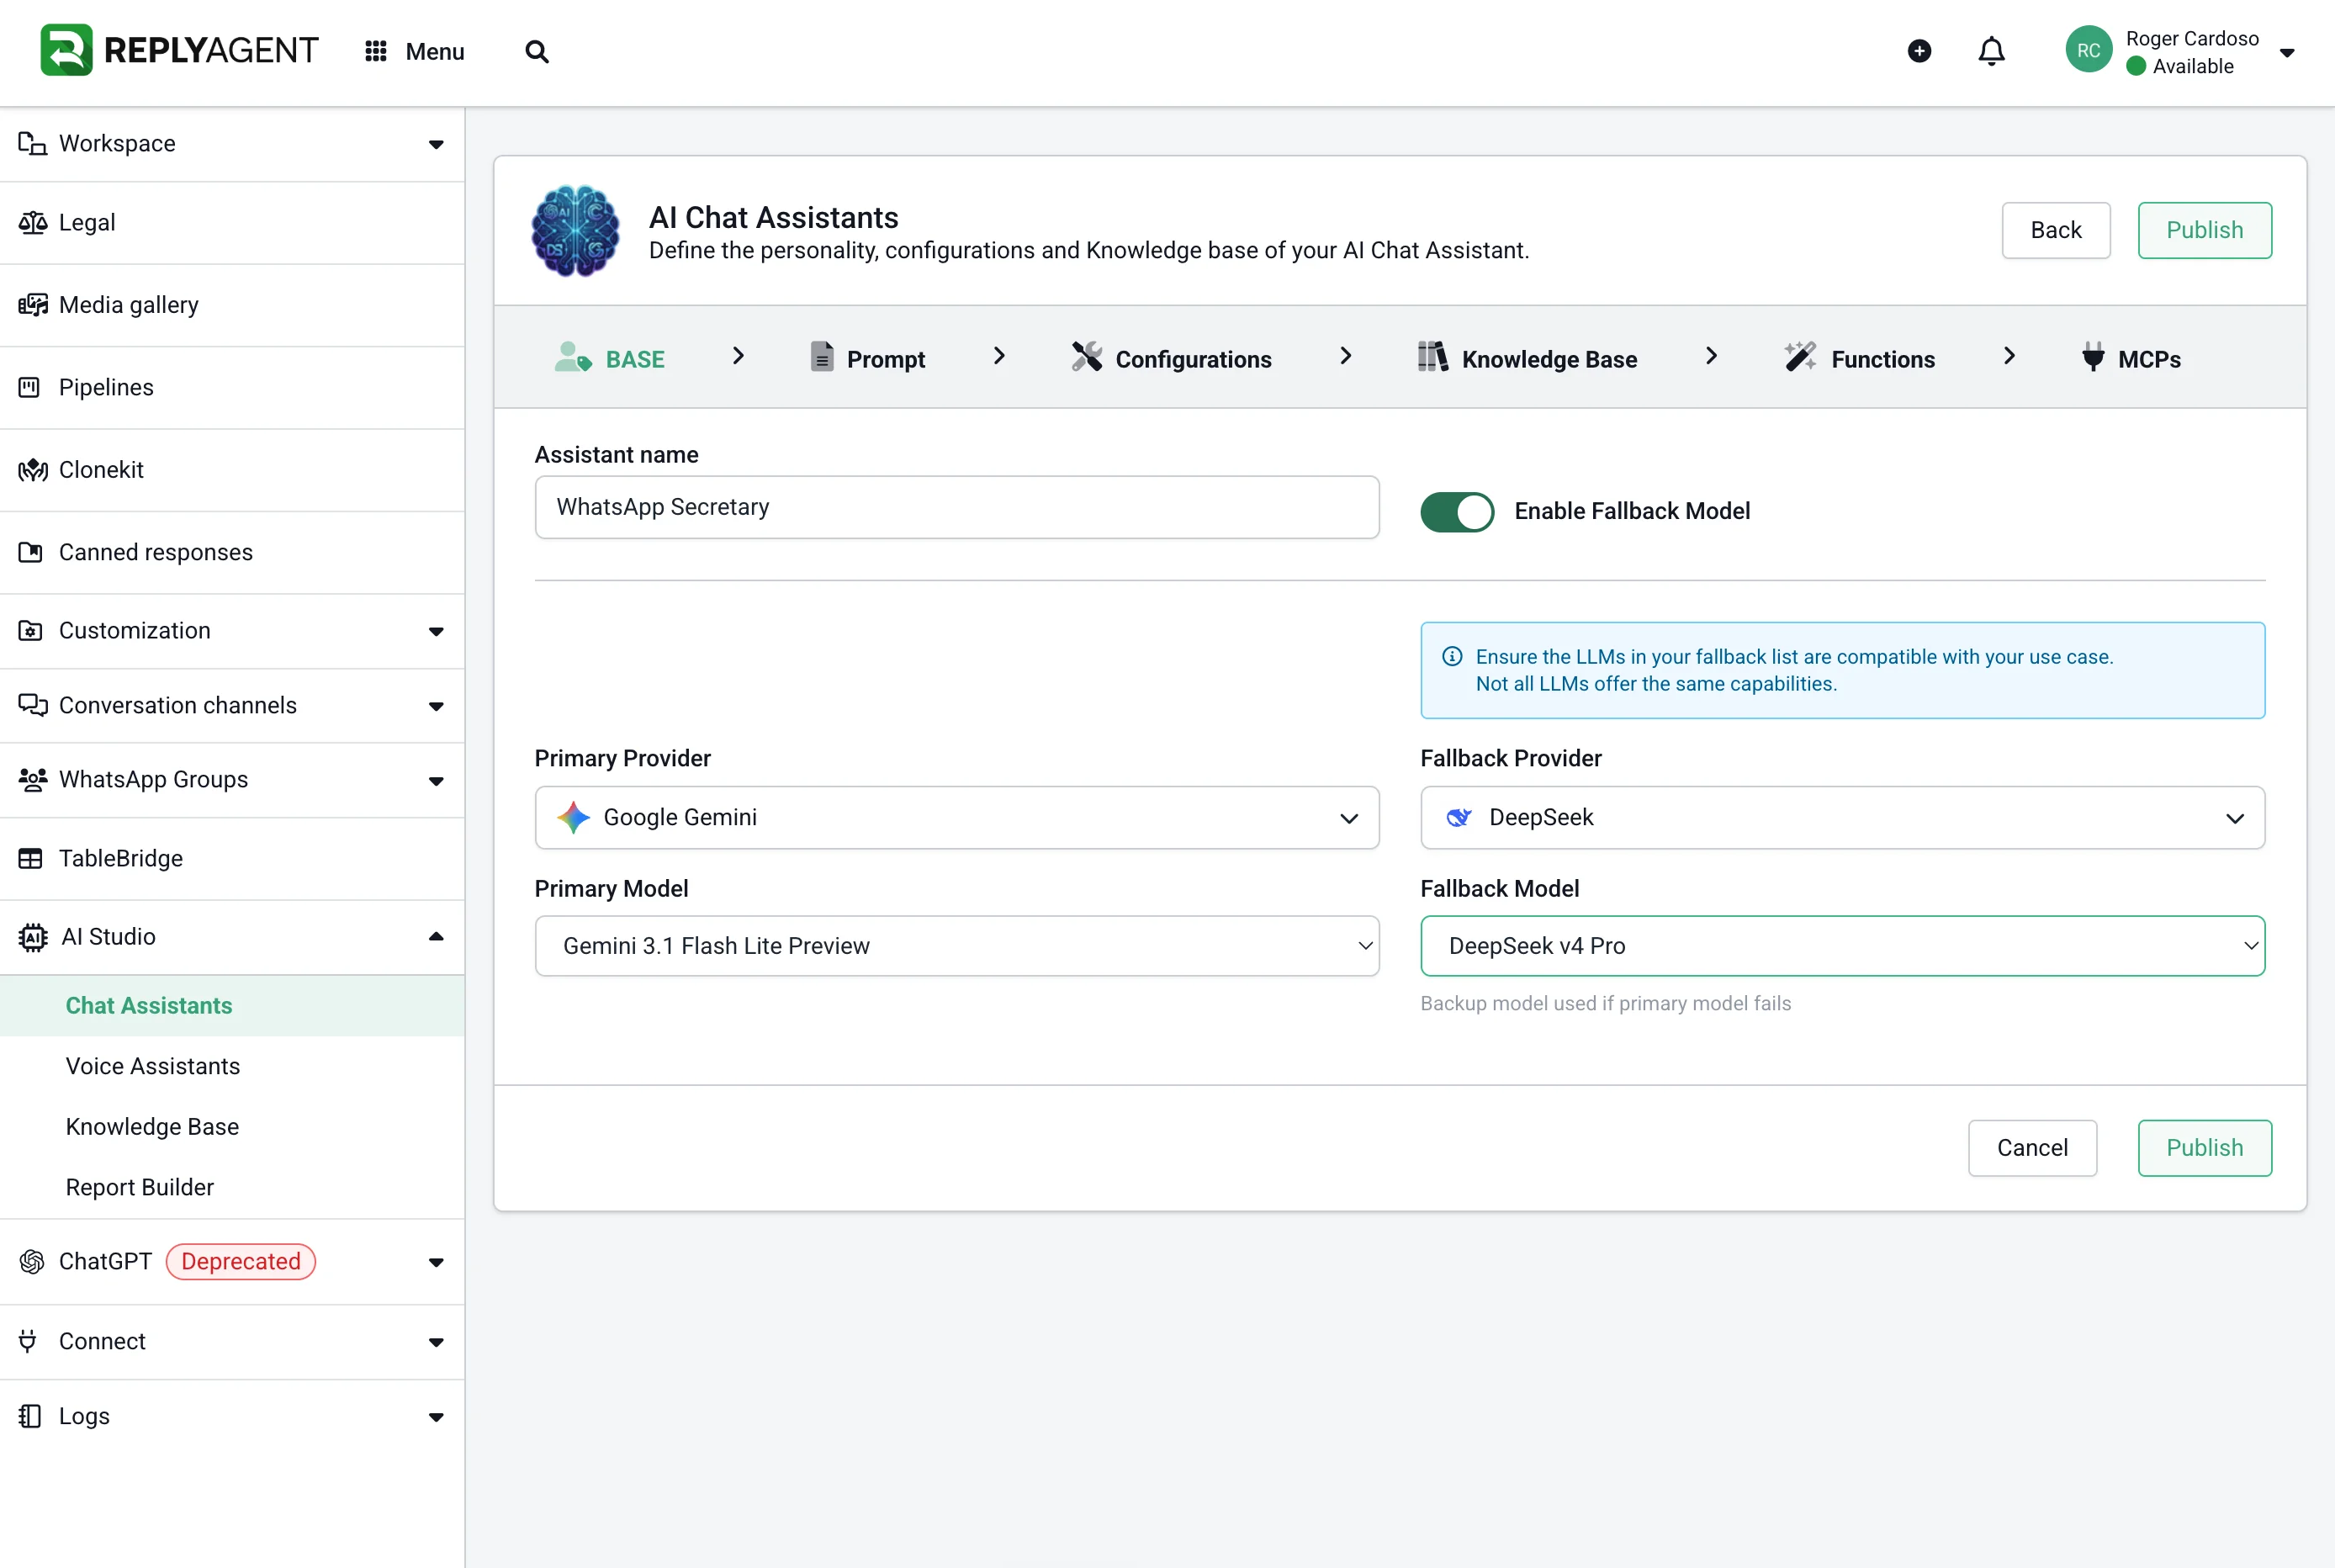Click the Clonekit icon

(x=32, y=470)
